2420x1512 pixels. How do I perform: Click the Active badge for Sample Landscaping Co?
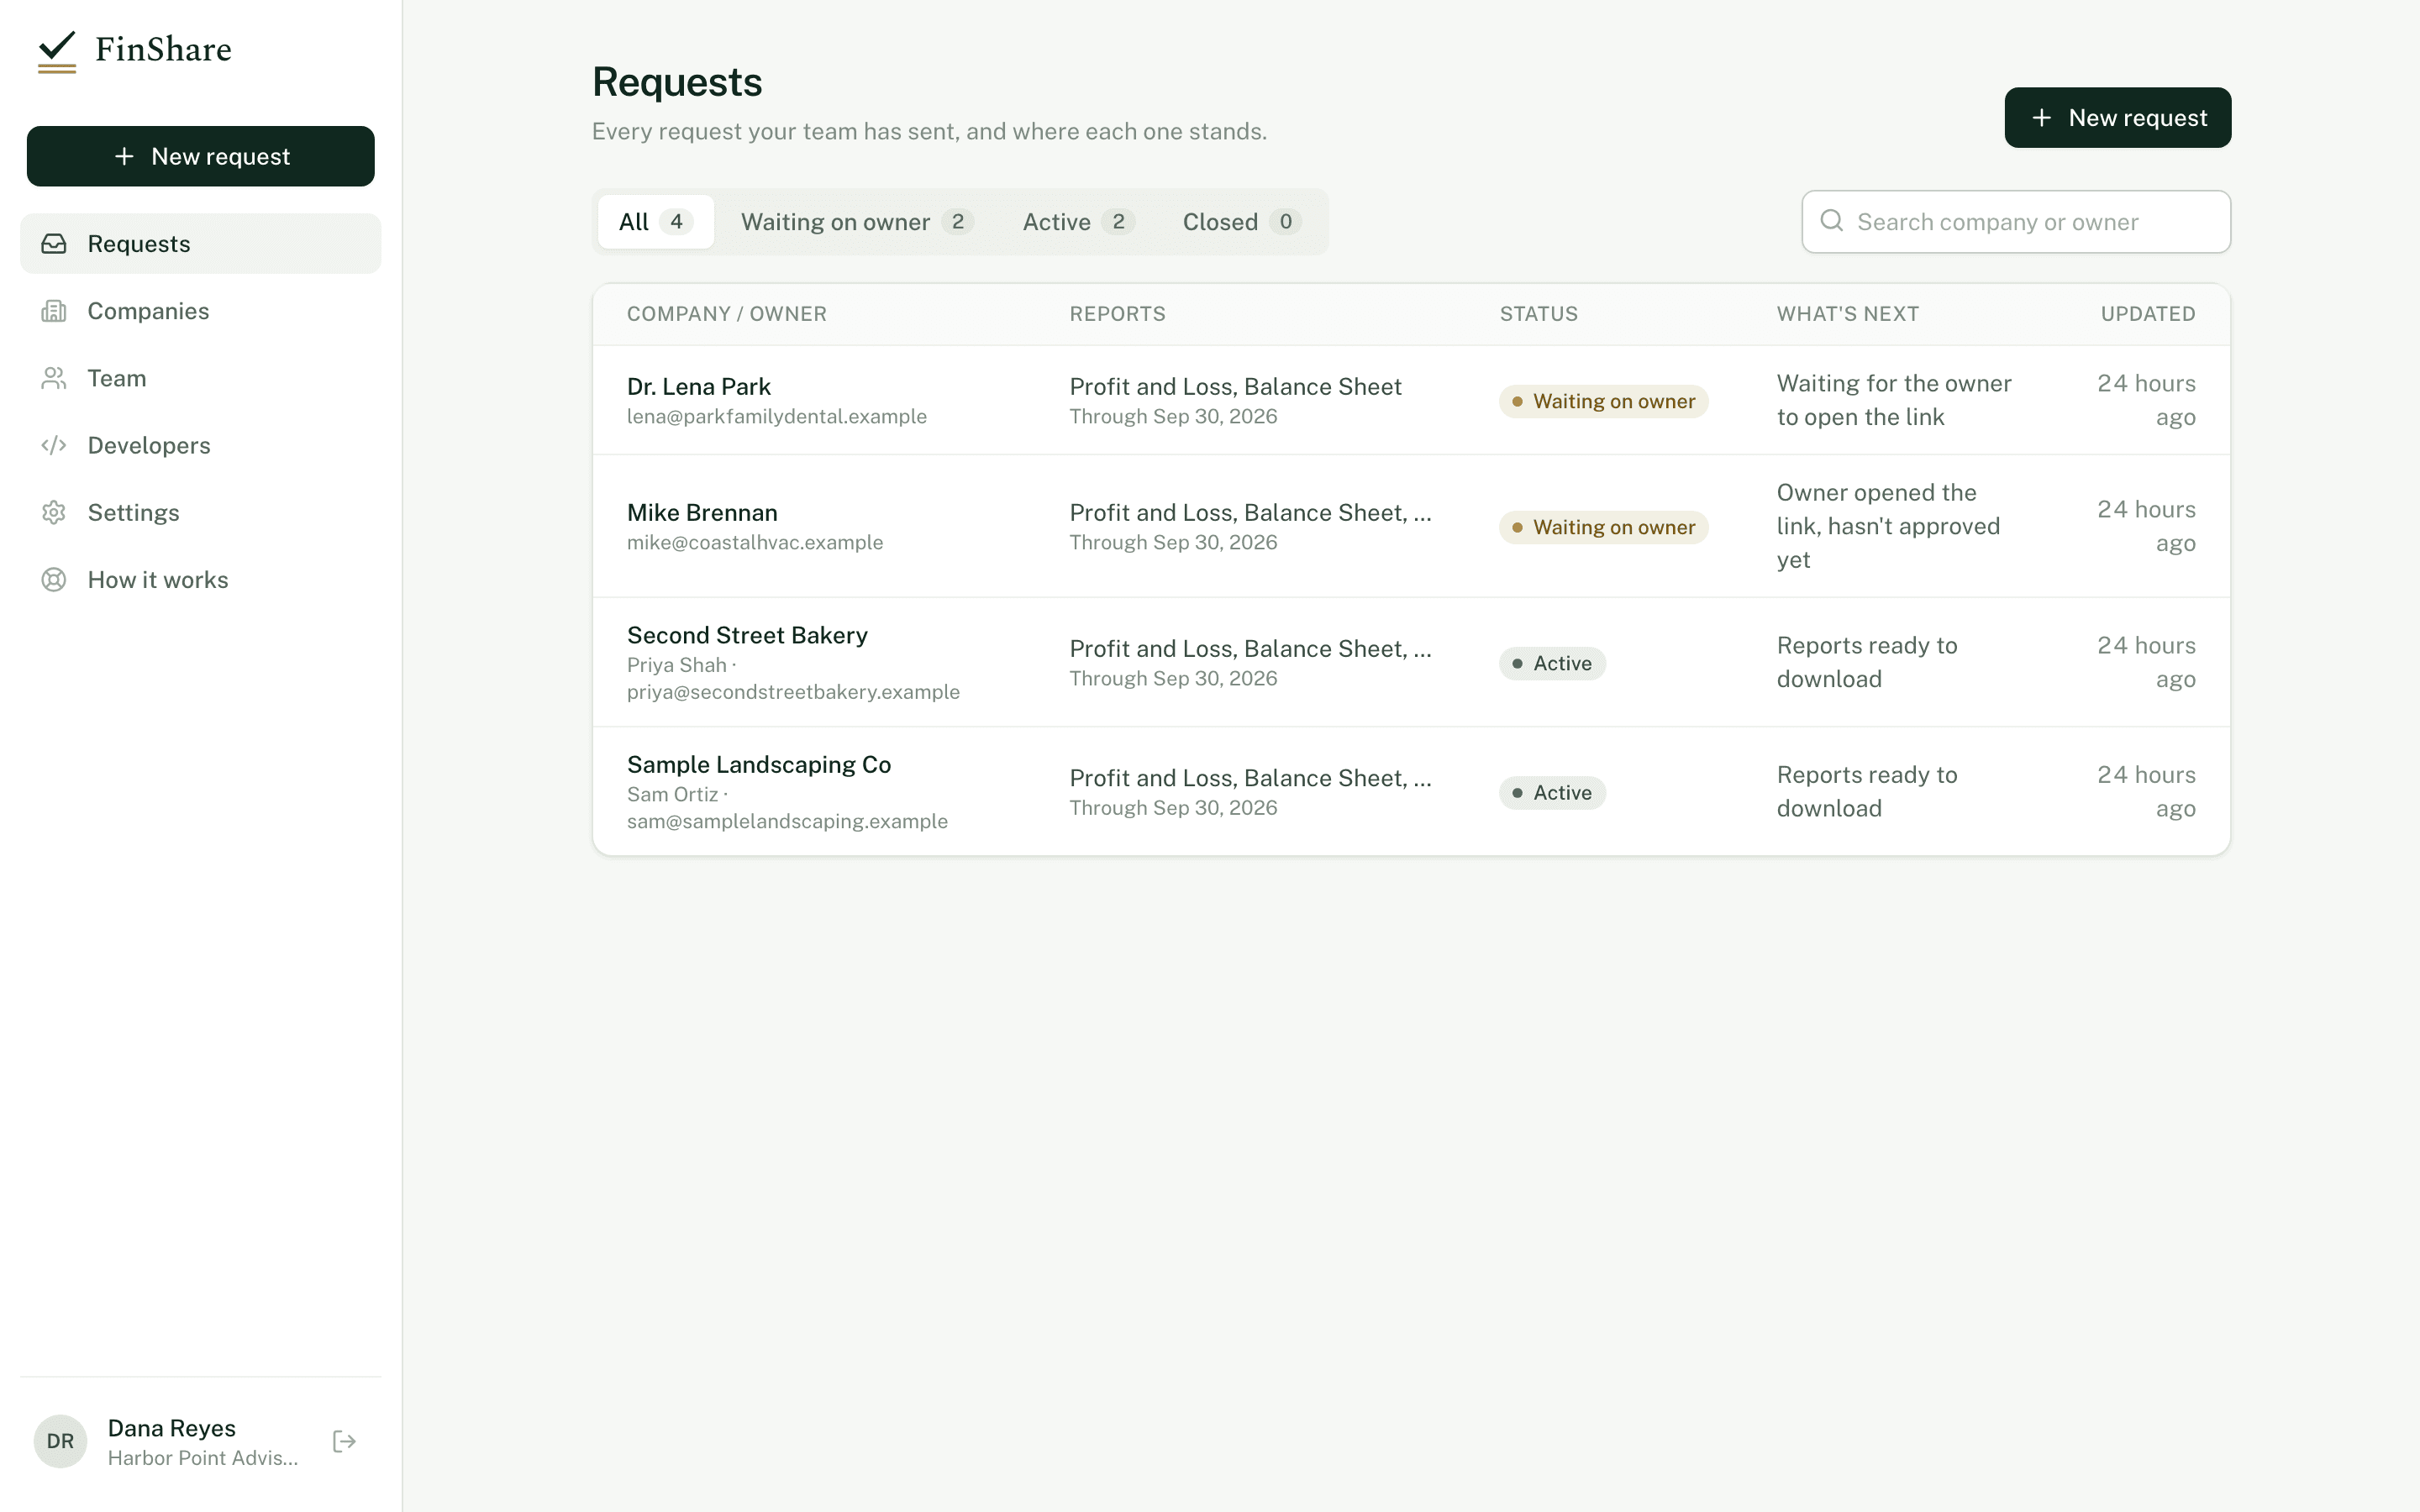click(1552, 792)
